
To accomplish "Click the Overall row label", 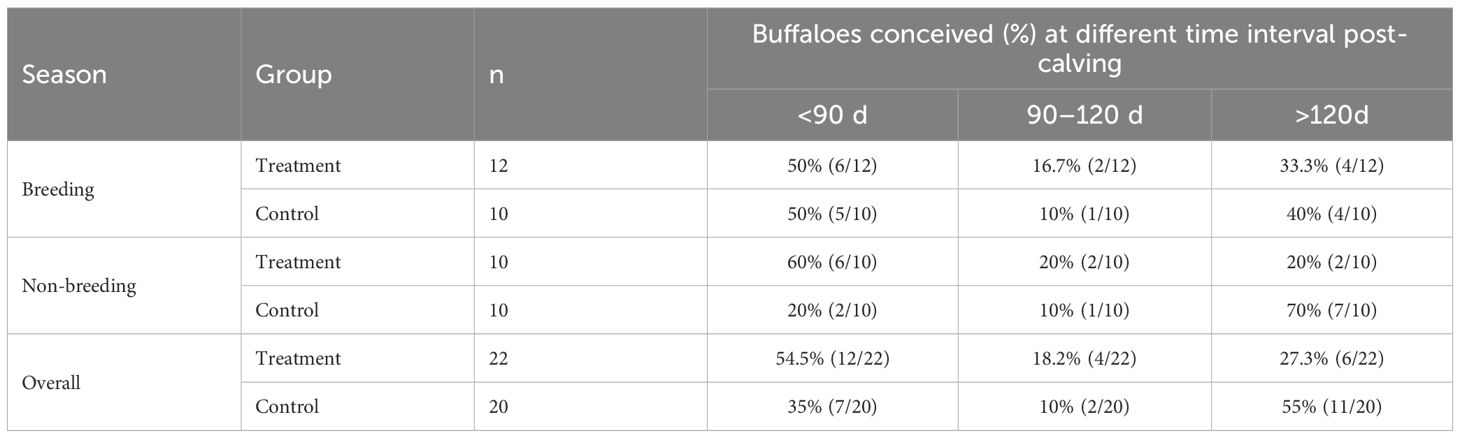I will point(53,382).
